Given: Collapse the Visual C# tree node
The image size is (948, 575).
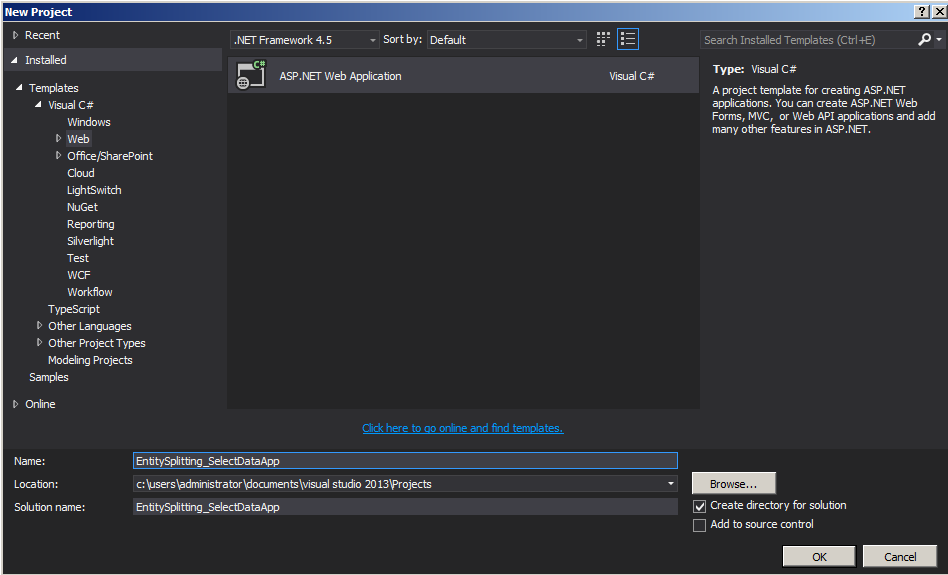Looking at the screenshot, I should coord(38,105).
